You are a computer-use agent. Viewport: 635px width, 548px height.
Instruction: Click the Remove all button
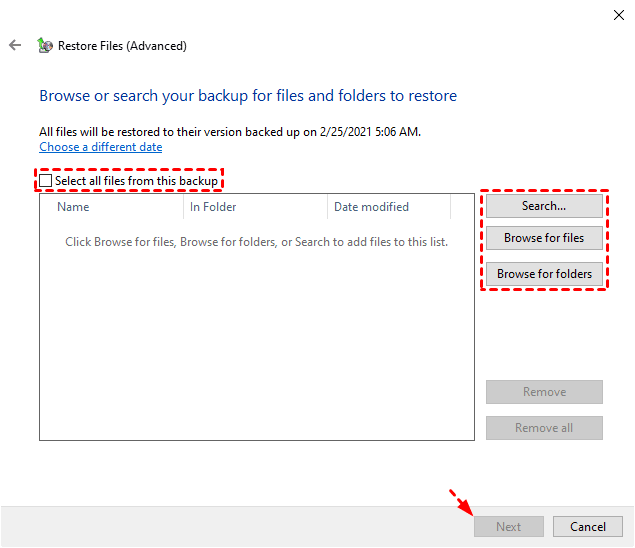click(x=544, y=428)
